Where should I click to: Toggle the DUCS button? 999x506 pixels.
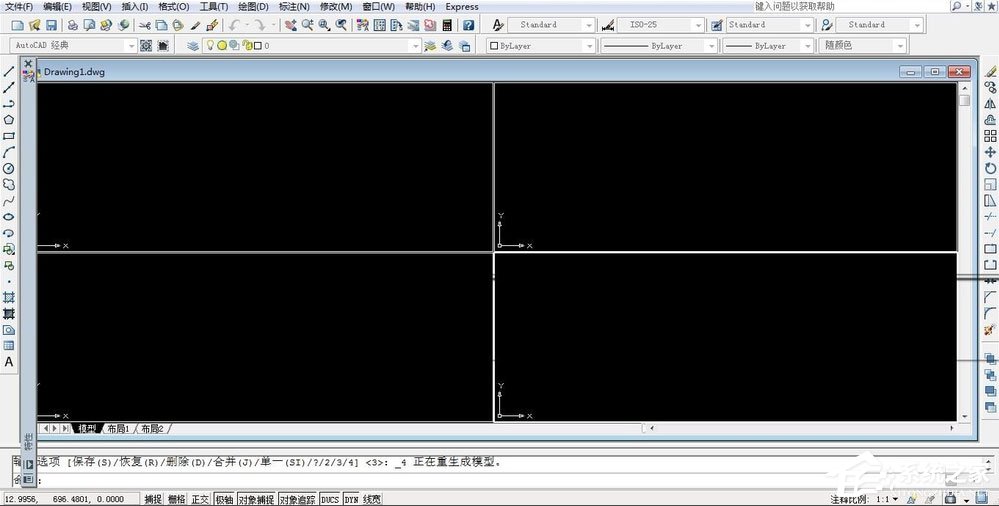(330, 500)
